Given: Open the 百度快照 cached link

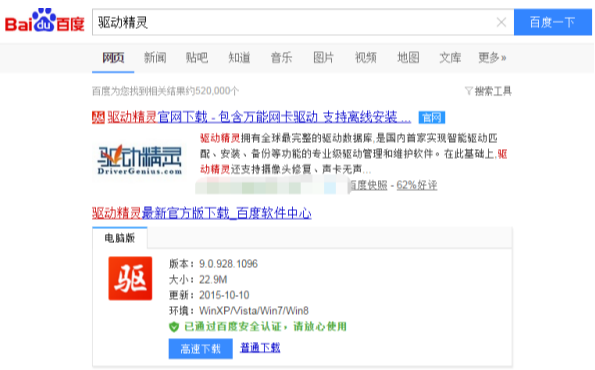Looking at the screenshot, I should click(368, 185).
